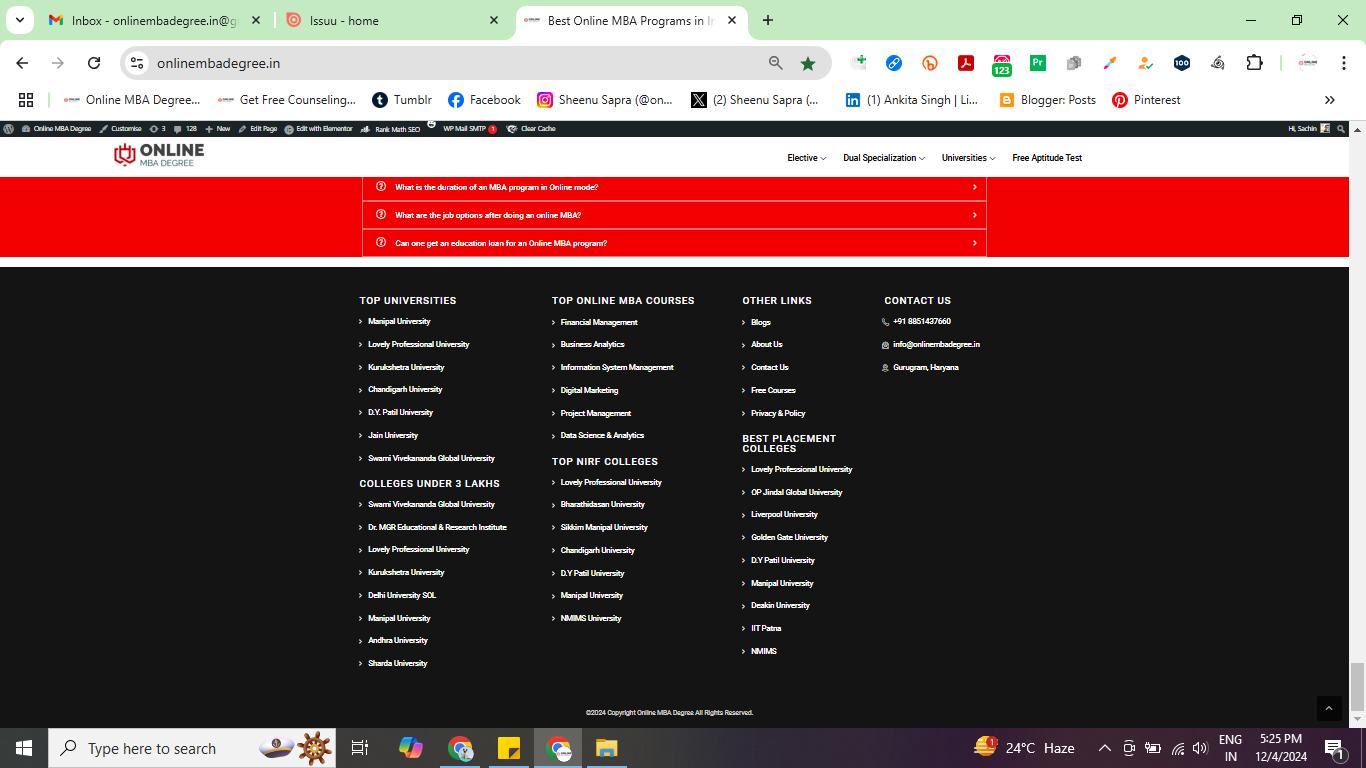Expand FAQ about education loan

(x=674, y=243)
